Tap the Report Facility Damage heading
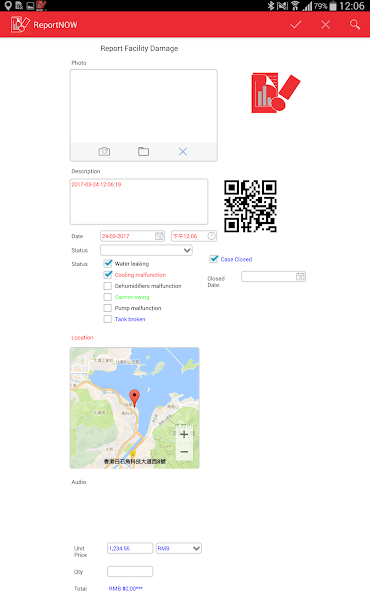Image resolution: width=370 pixels, height=592 pixels. 139,48
